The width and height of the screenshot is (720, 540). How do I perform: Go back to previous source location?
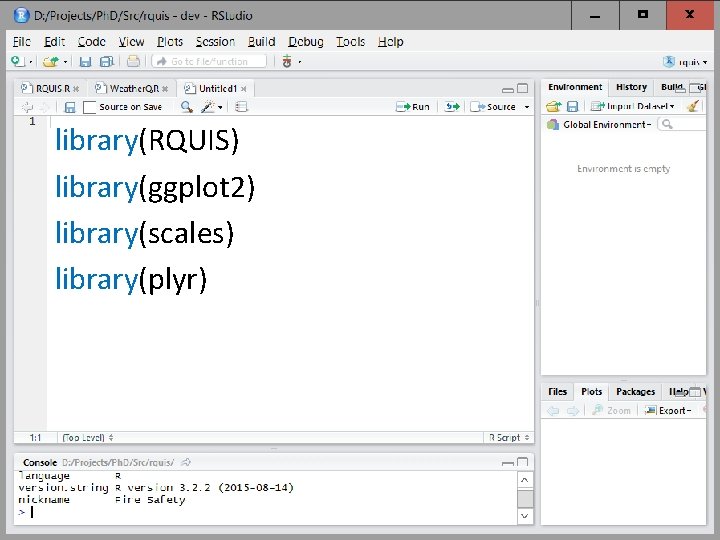(x=28, y=107)
